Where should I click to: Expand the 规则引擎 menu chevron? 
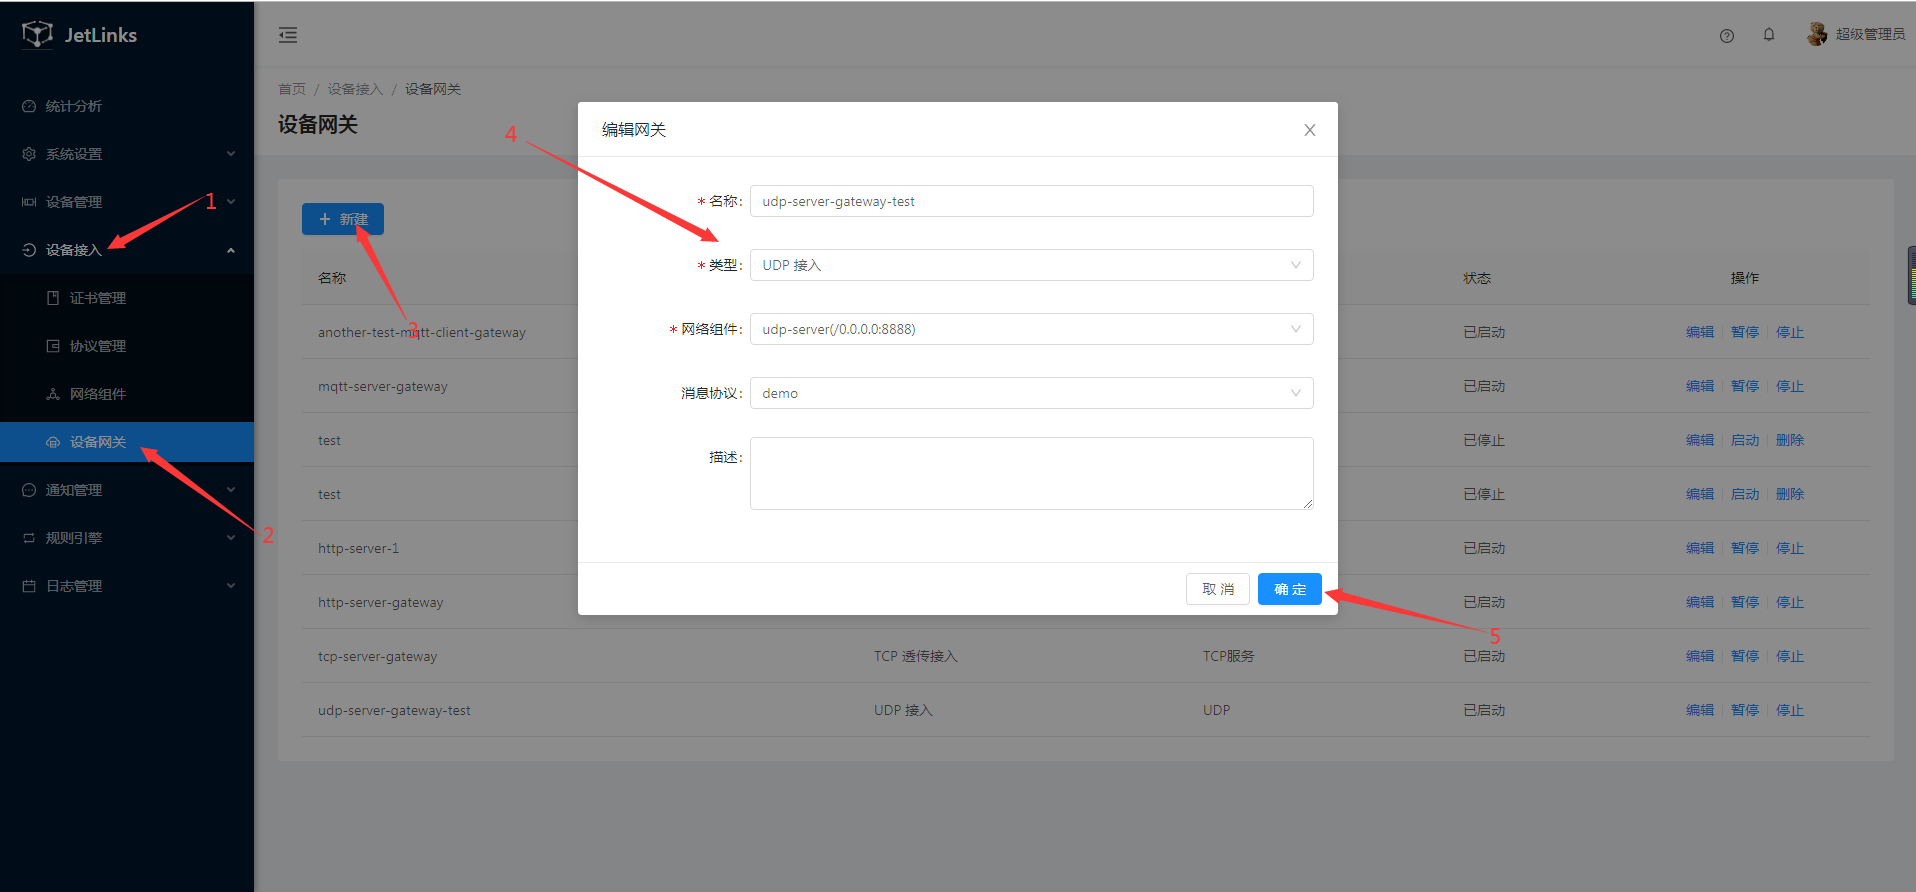[x=231, y=538]
